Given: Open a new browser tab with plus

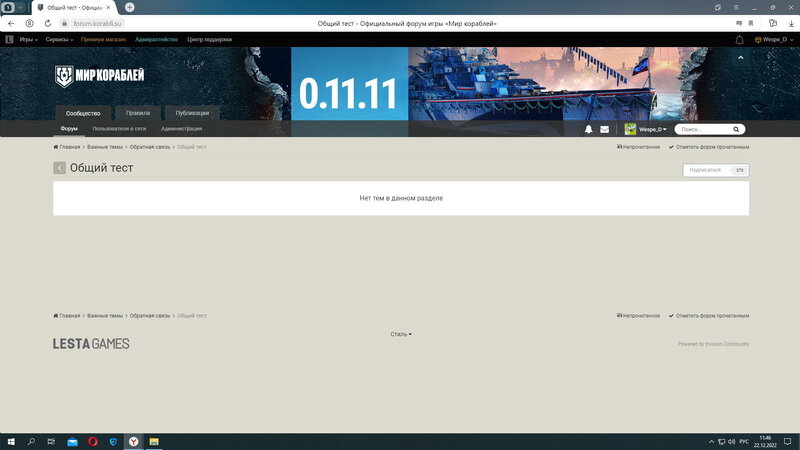Looking at the screenshot, I should coord(130,7).
